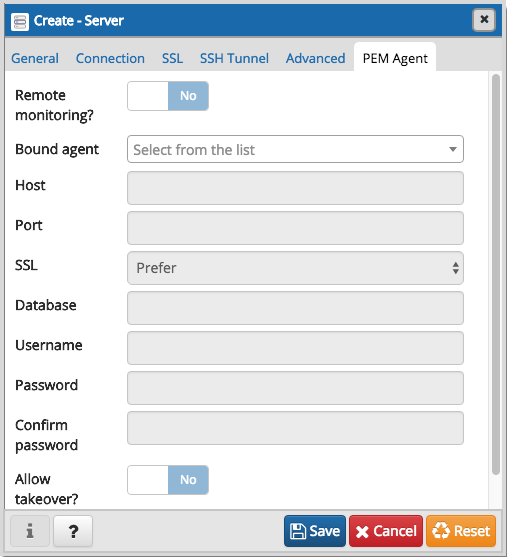Click the Host input field
This screenshot has height=557, width=507.
[295, 188]
